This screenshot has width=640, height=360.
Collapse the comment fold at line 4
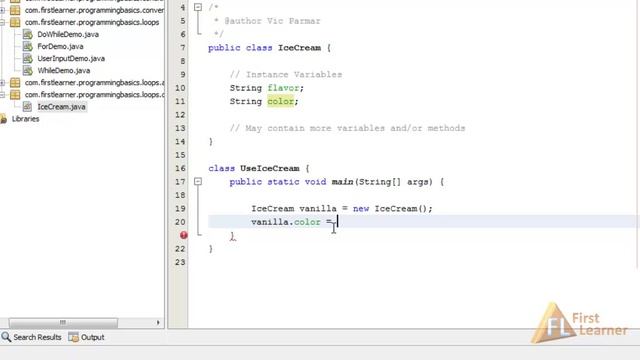198,7
